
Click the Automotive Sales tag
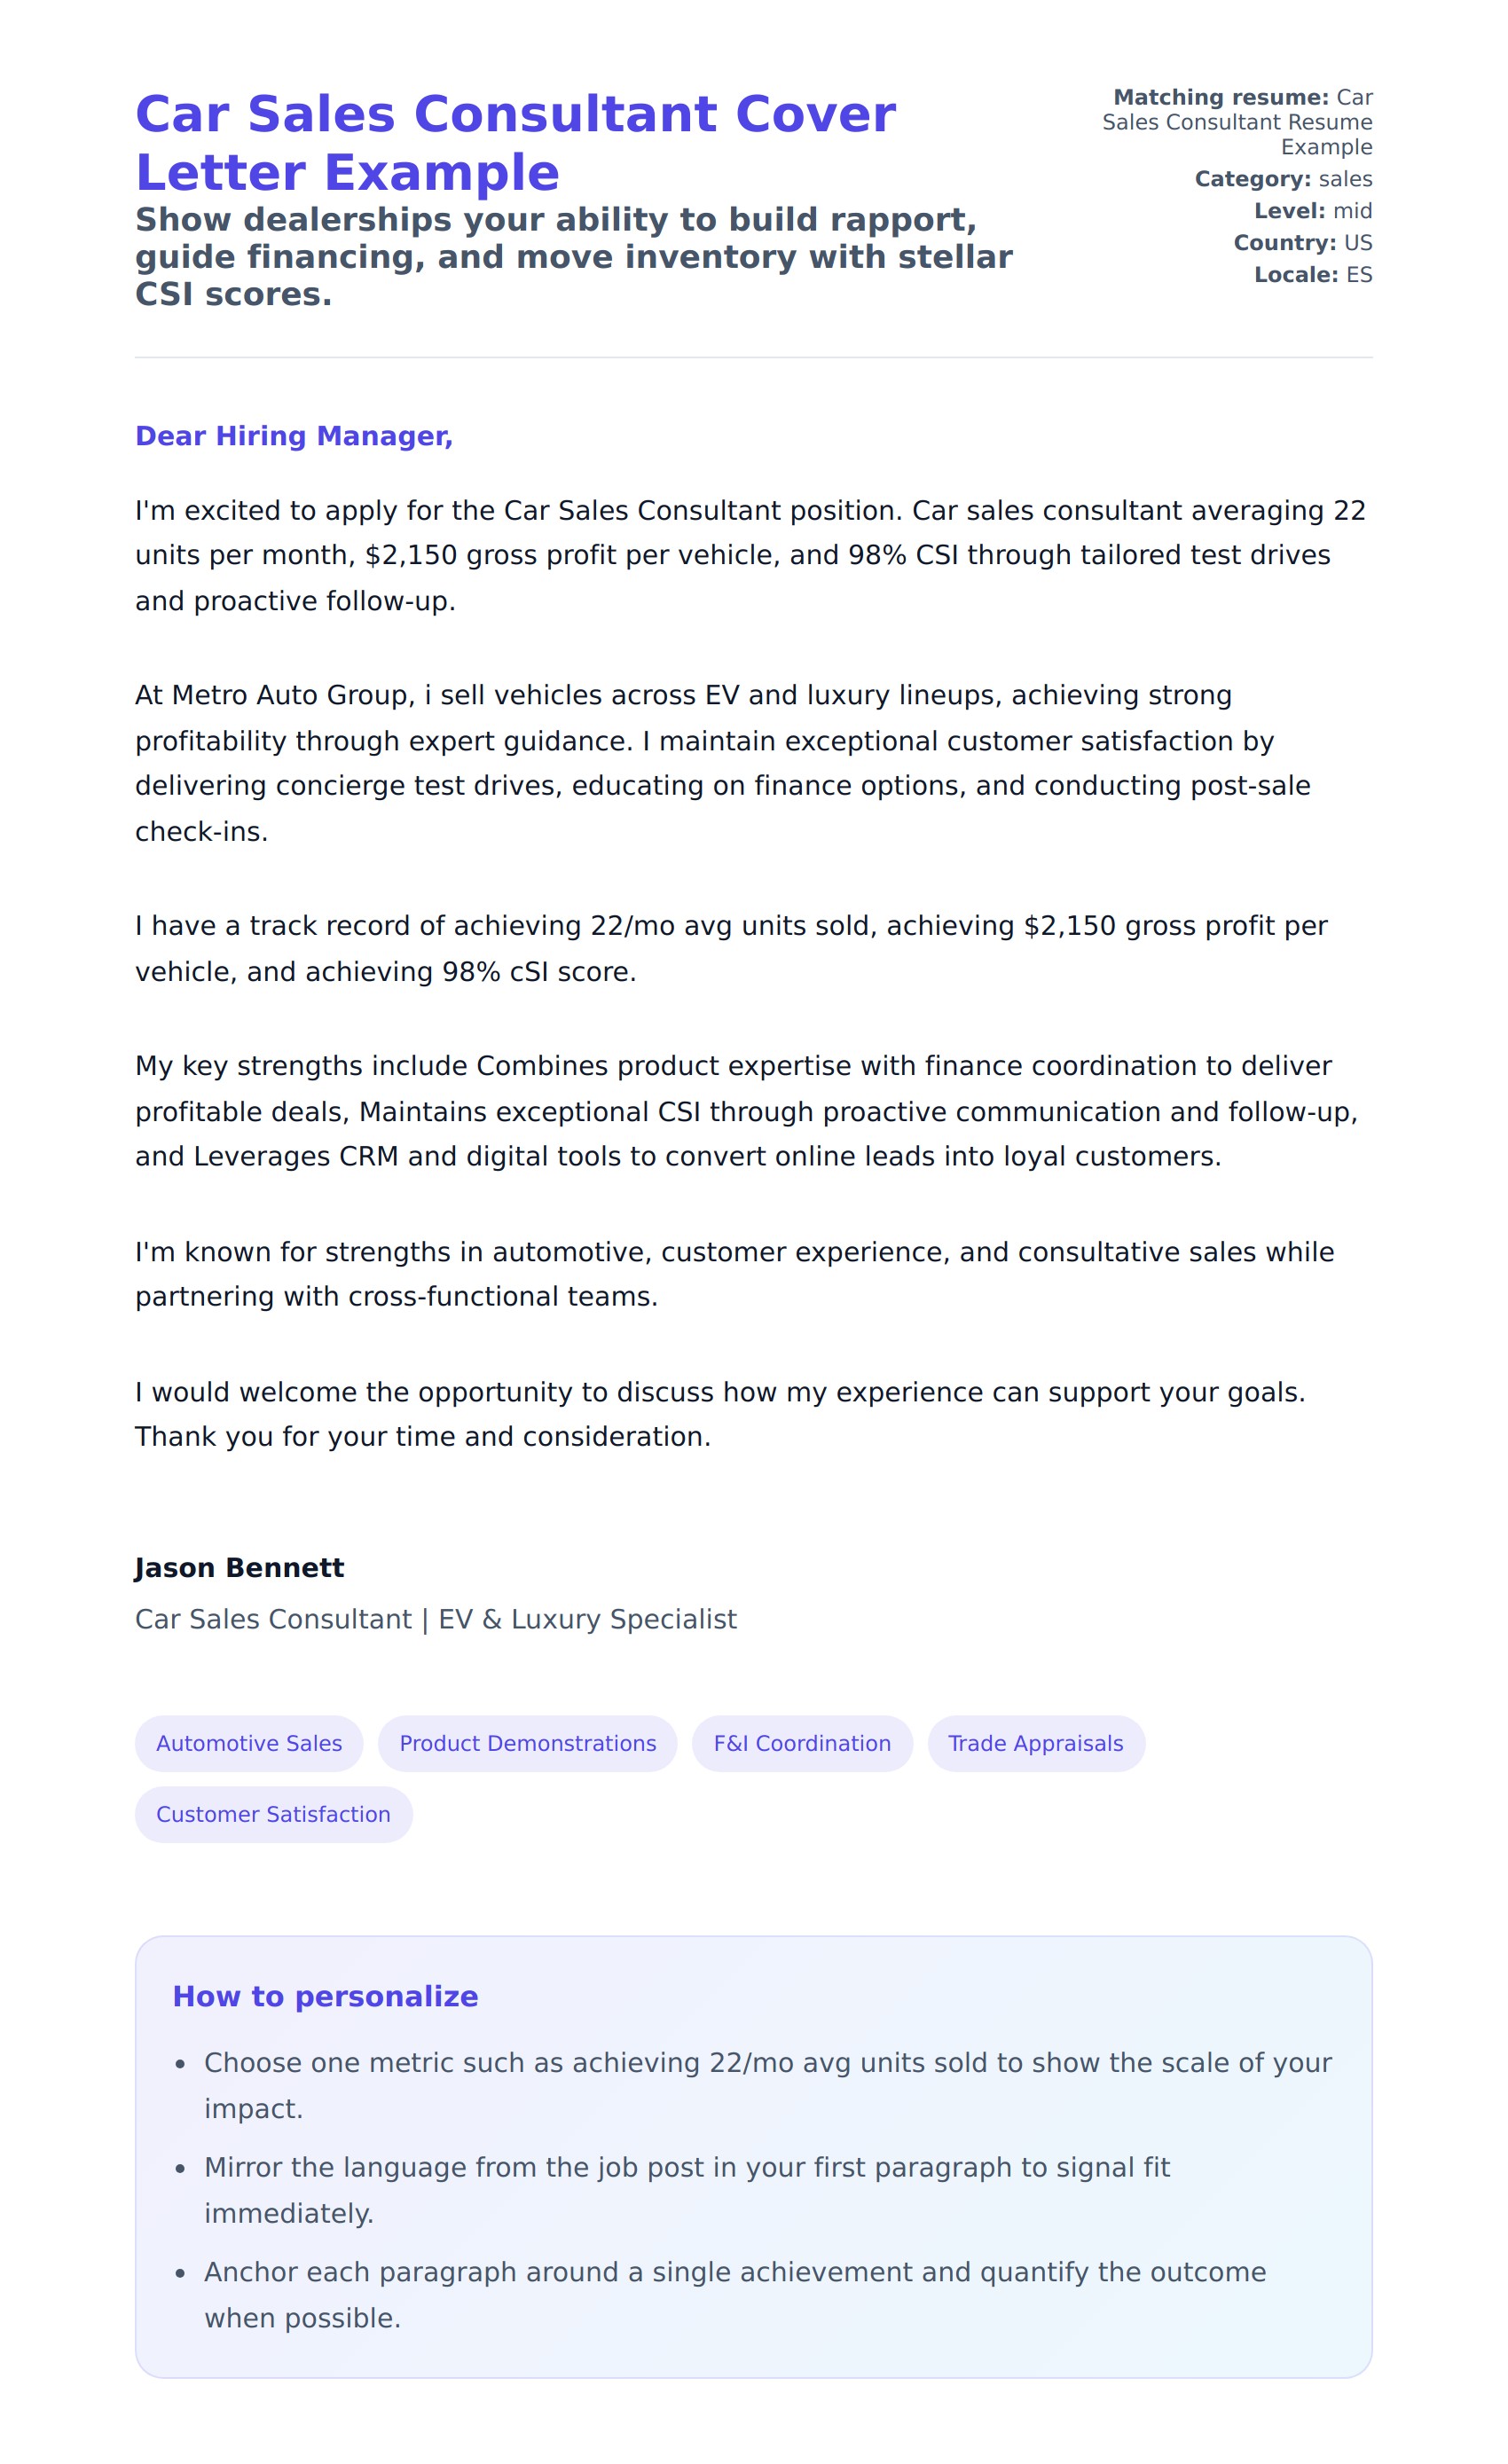coord(249,1743)
